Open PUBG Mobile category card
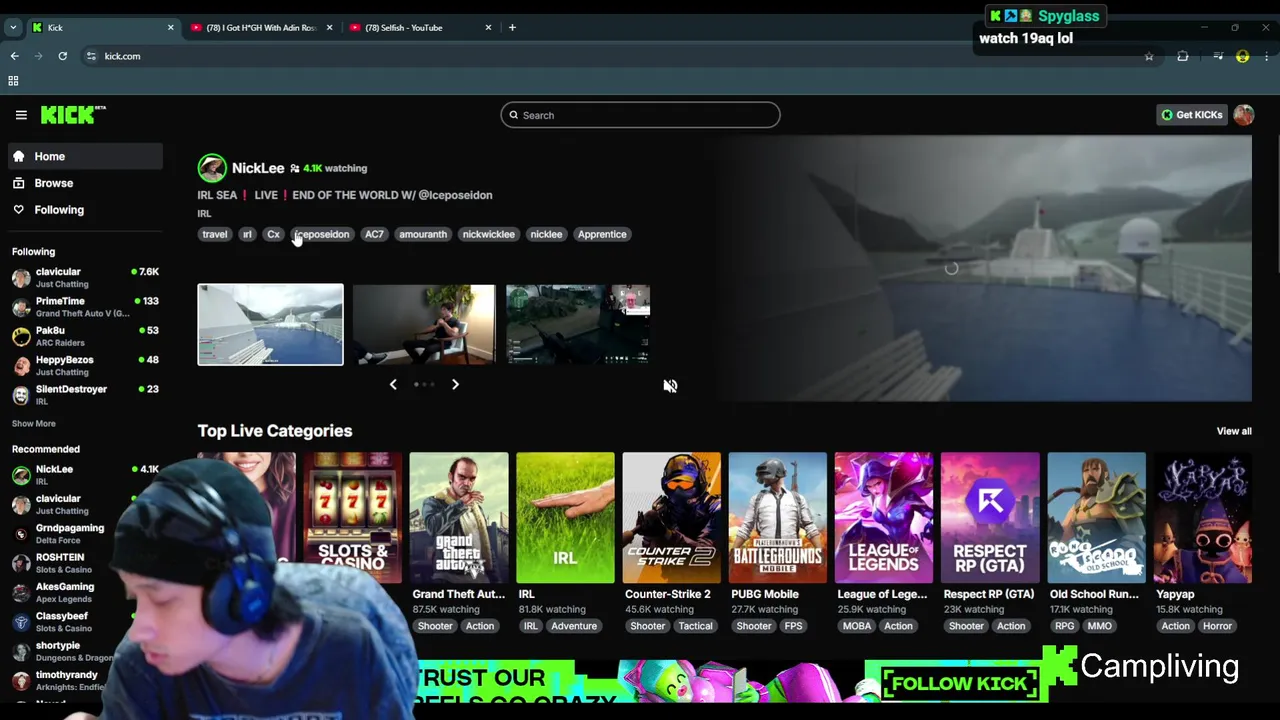The width and height of the screenshot is (1280, 720). [x=778, y=518]
